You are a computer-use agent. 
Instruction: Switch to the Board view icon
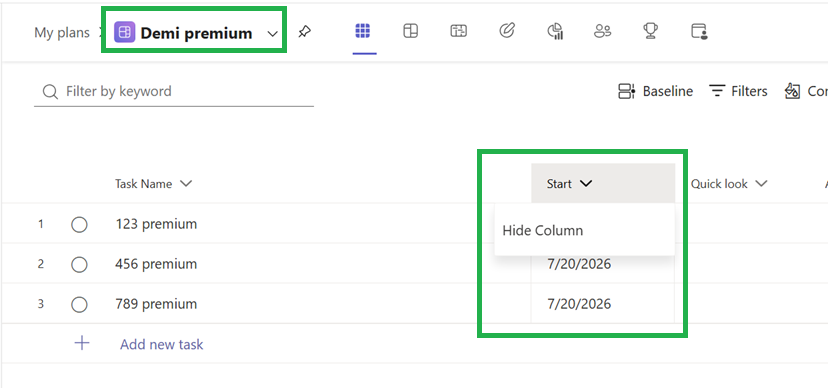click(410, 31)
